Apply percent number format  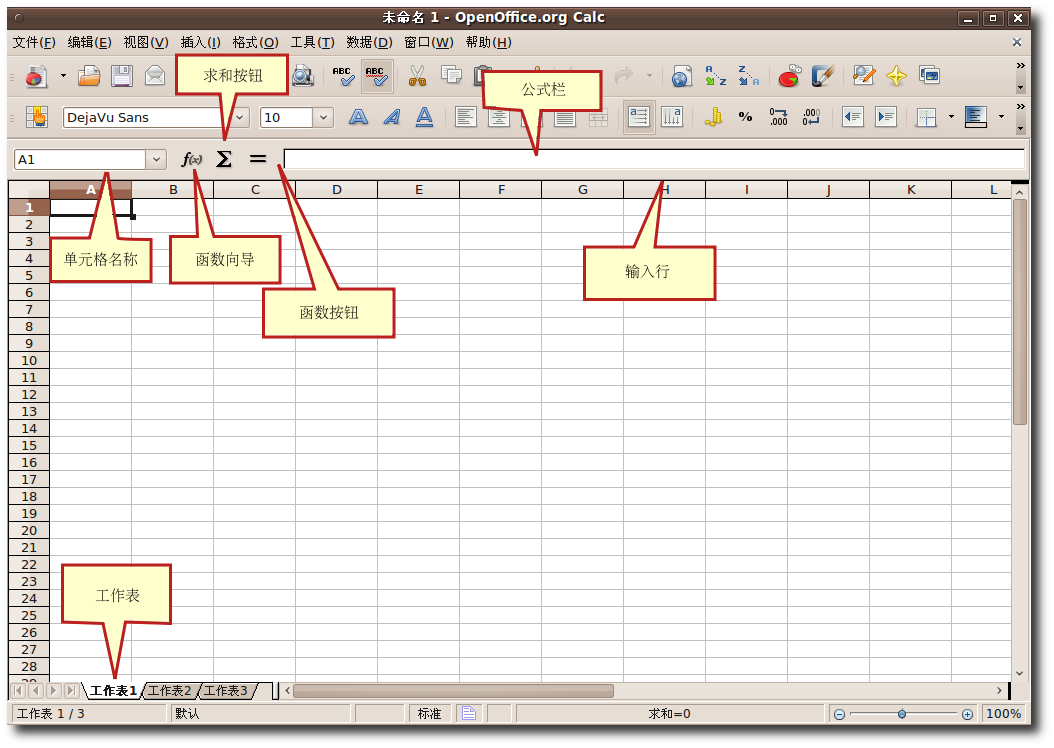[745, 118]
